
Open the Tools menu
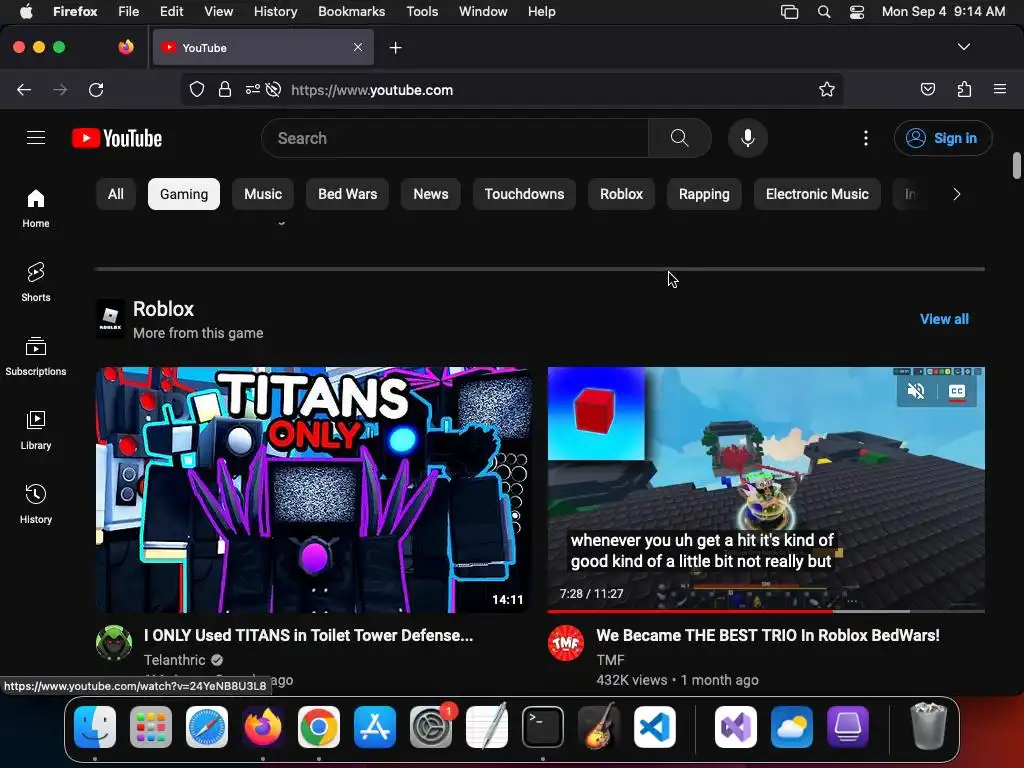422,11
